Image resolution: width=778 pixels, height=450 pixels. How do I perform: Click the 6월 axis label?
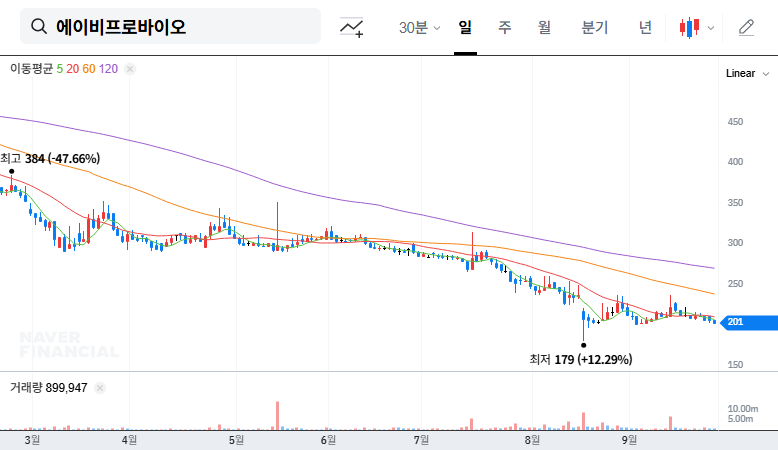[328, 440]
